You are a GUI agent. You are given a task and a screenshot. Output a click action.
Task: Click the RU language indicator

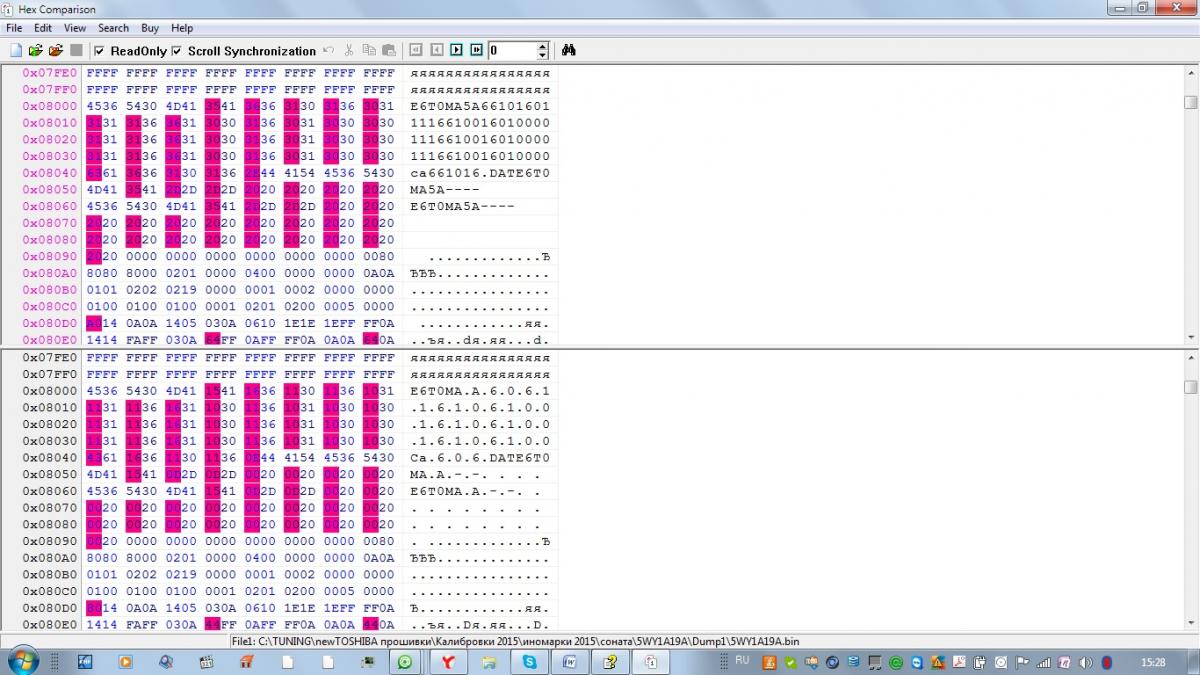click(742, 660)
